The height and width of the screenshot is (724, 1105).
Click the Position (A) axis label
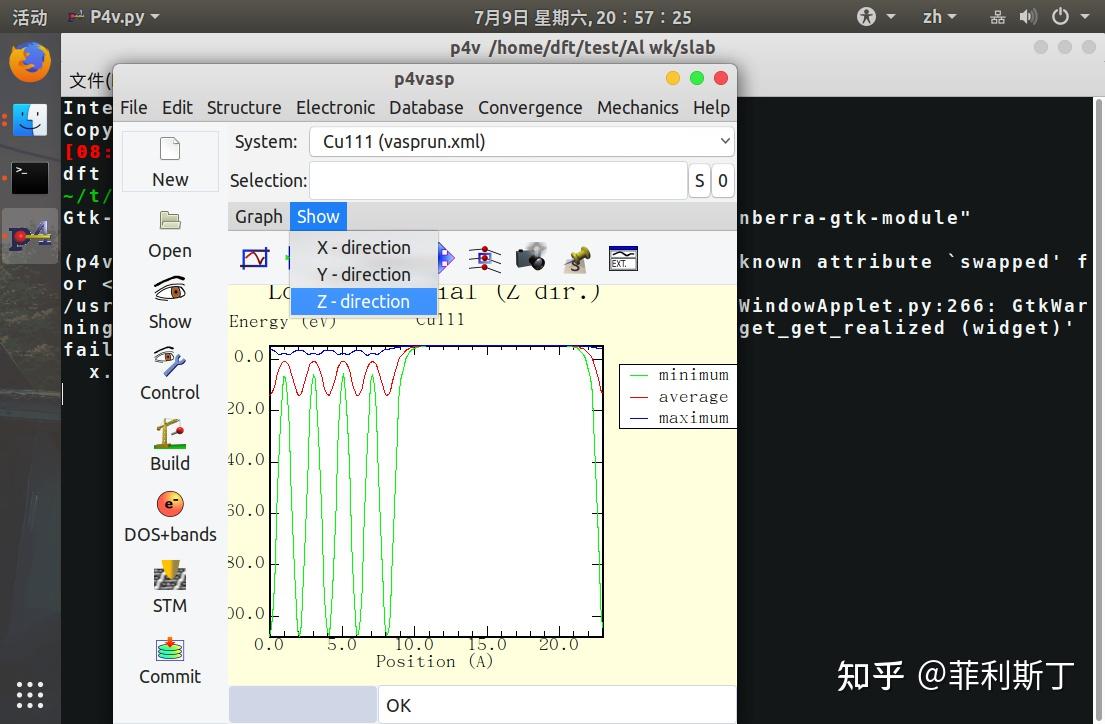(434, 661)
